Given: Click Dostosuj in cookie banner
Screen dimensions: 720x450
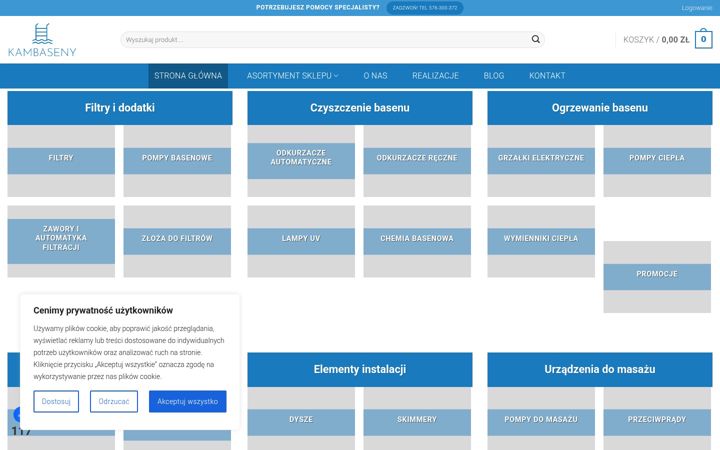Looking at the screenshot, I should [x=56, y=401].
